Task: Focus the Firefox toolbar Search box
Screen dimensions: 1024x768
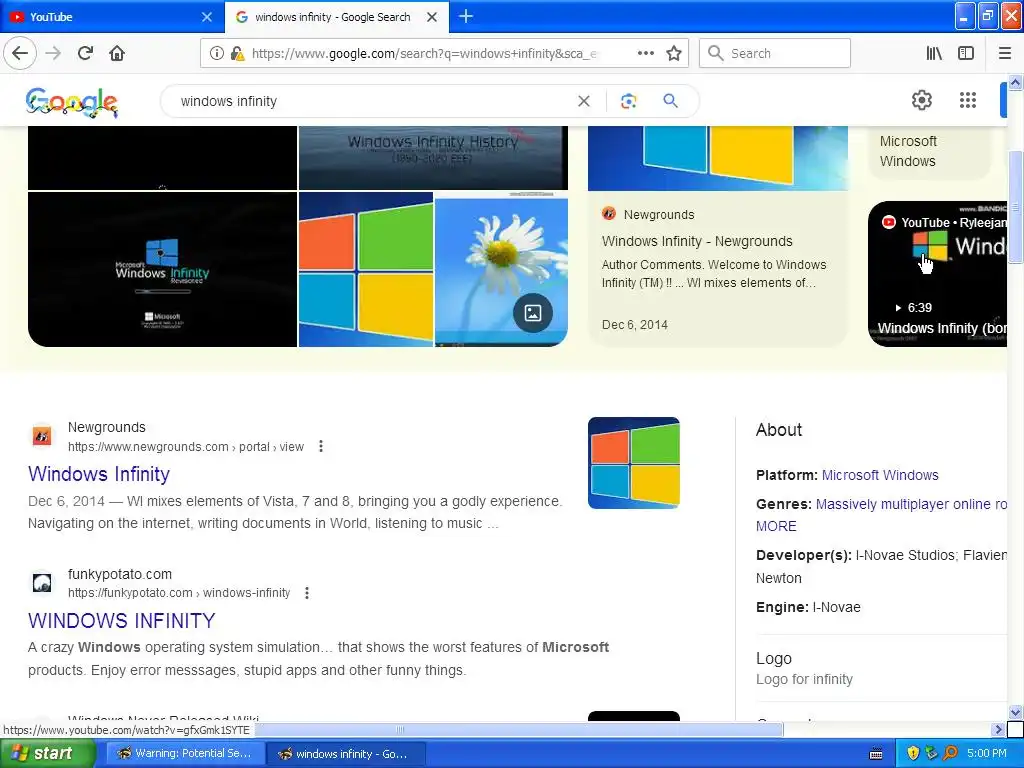Action: pyautogui.click(x=775, y=53)
